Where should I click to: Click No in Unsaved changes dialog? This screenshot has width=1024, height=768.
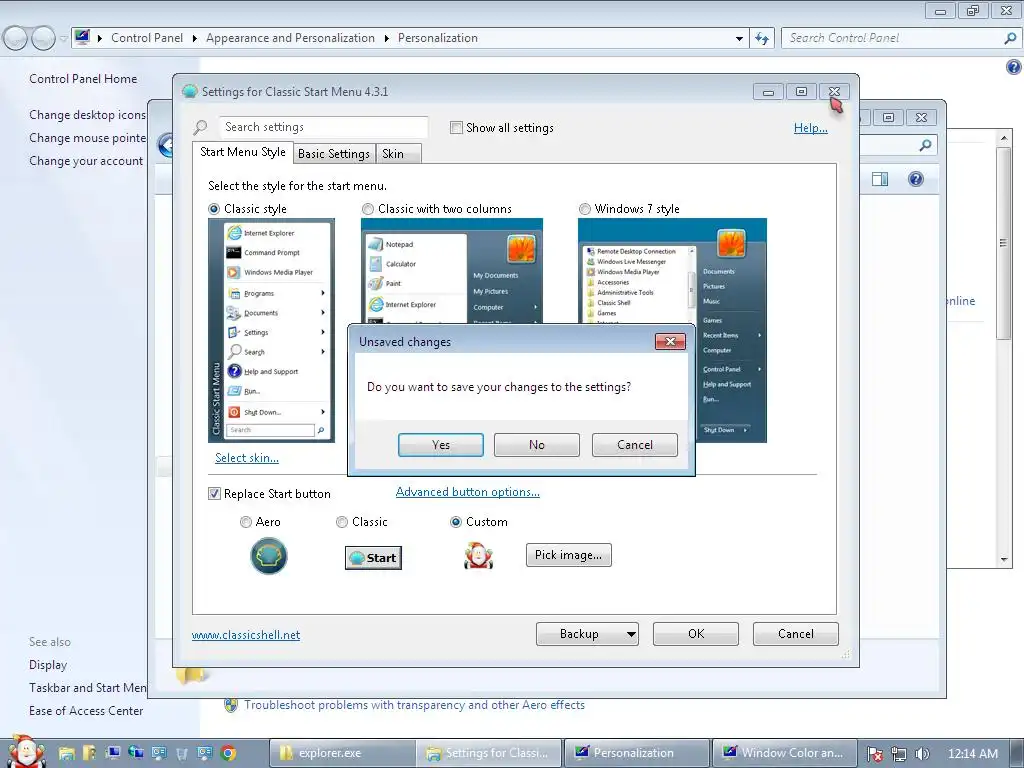[537, 445]
